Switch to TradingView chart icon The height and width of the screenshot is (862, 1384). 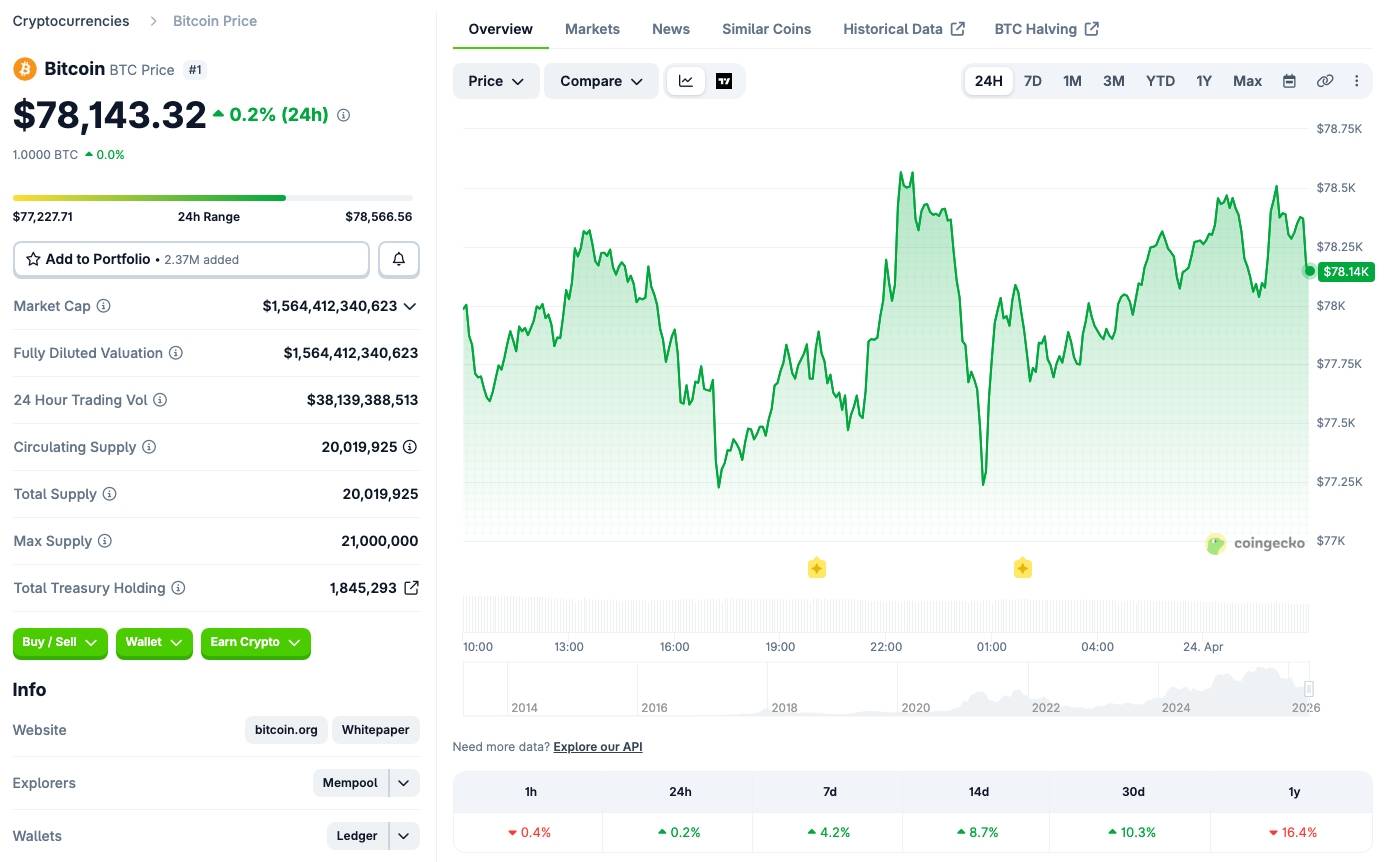724,81
